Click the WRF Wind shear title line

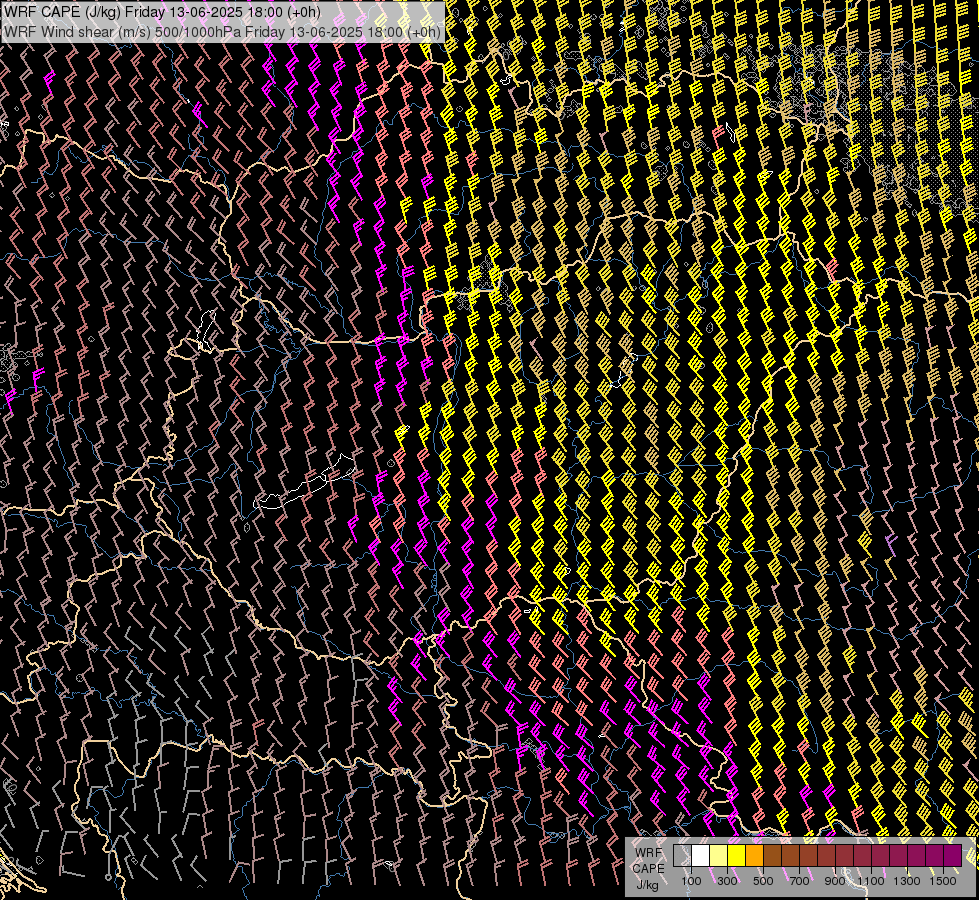222,32
